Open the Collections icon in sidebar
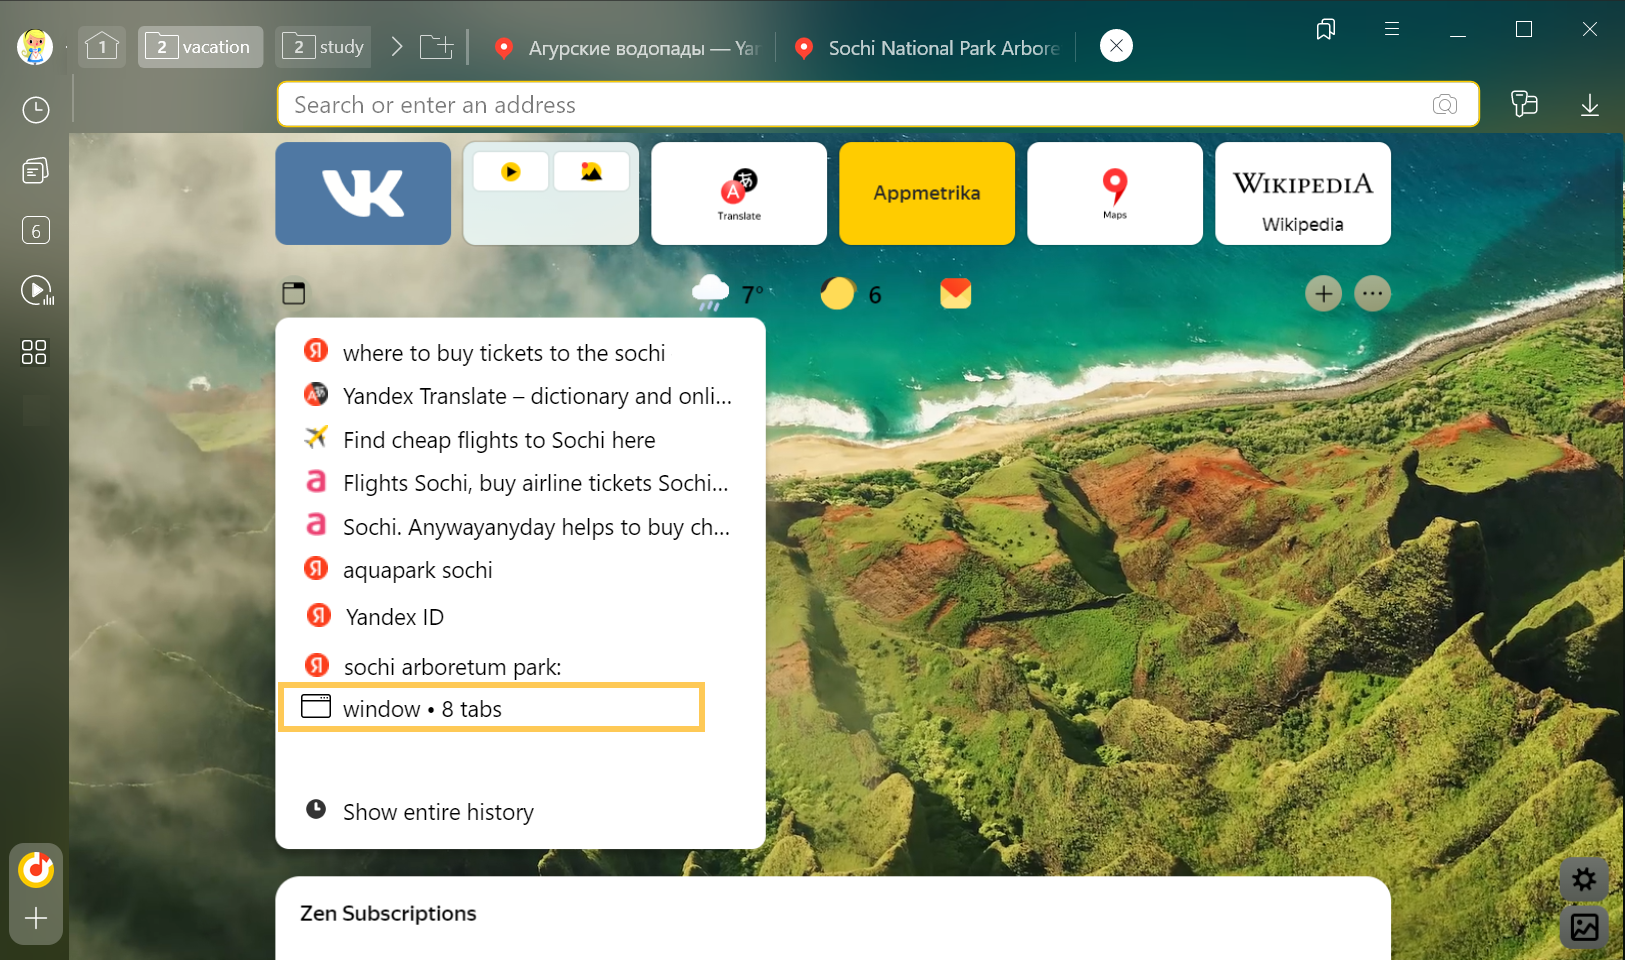Image resolution: width=1625 pixels, height=960 pixels. [35, 171]
